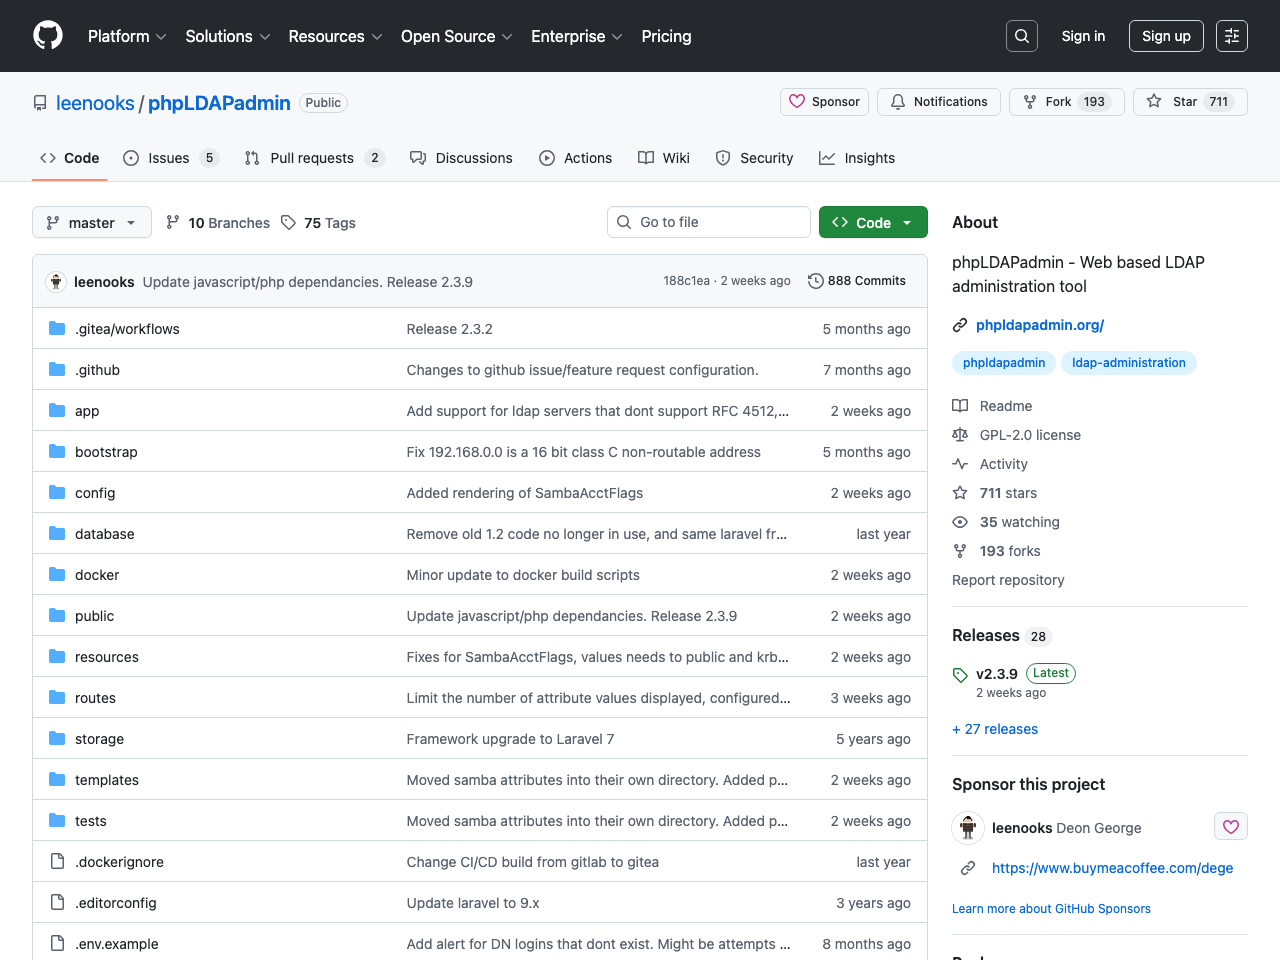Click inside the Go to file field
The height and width of the screenshot is (960, 1280).
pos(709,222)
